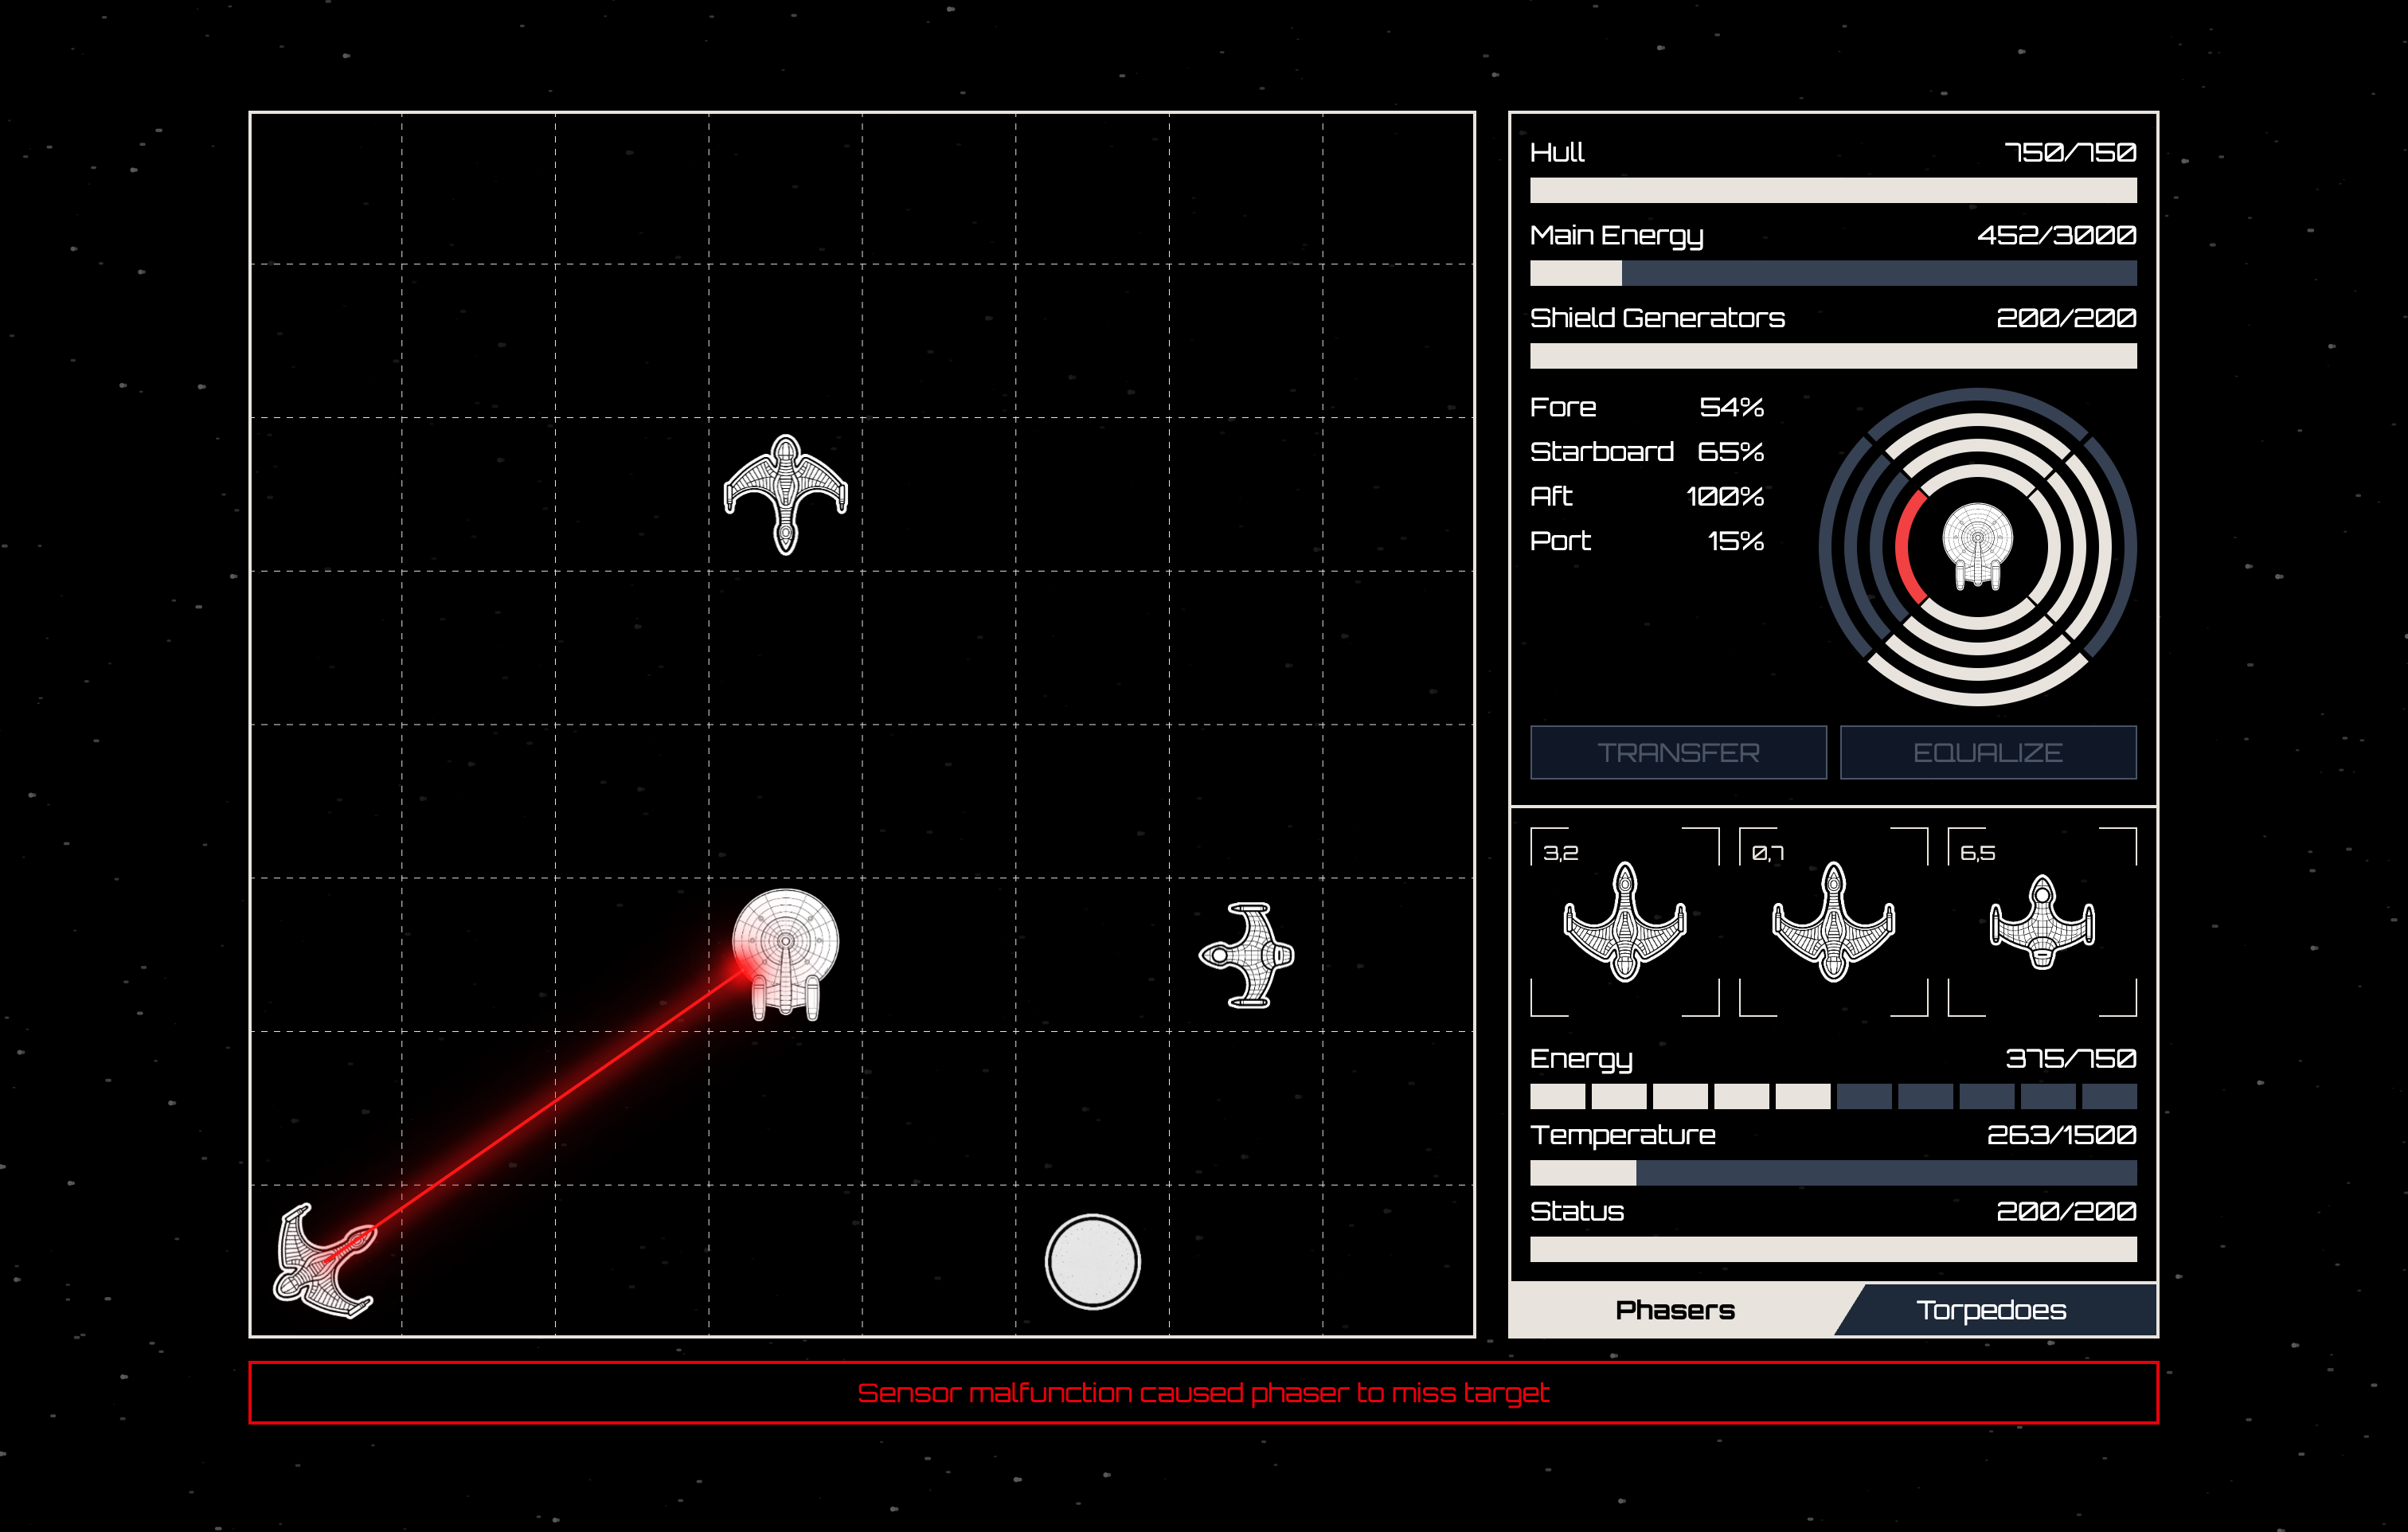Click the red port shield arc
Image resolution: width=2408 pixels, height=1532 pixels.
pyautogui.click(x=1904, y=548)
